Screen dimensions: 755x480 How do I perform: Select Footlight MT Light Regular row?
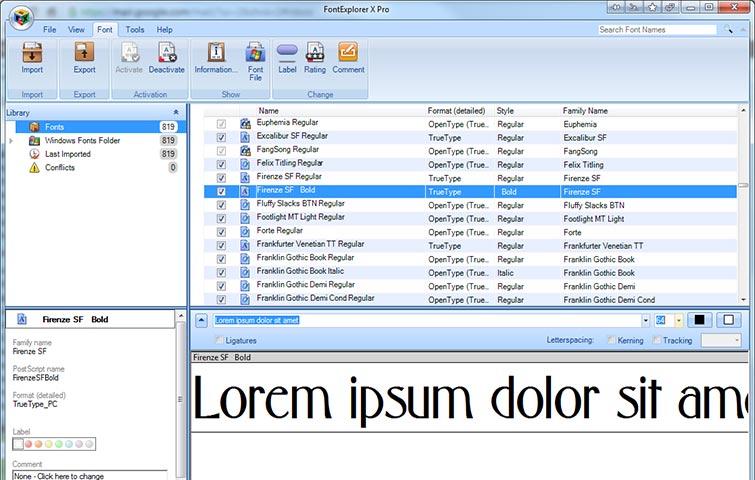click(x=470, y=219)
